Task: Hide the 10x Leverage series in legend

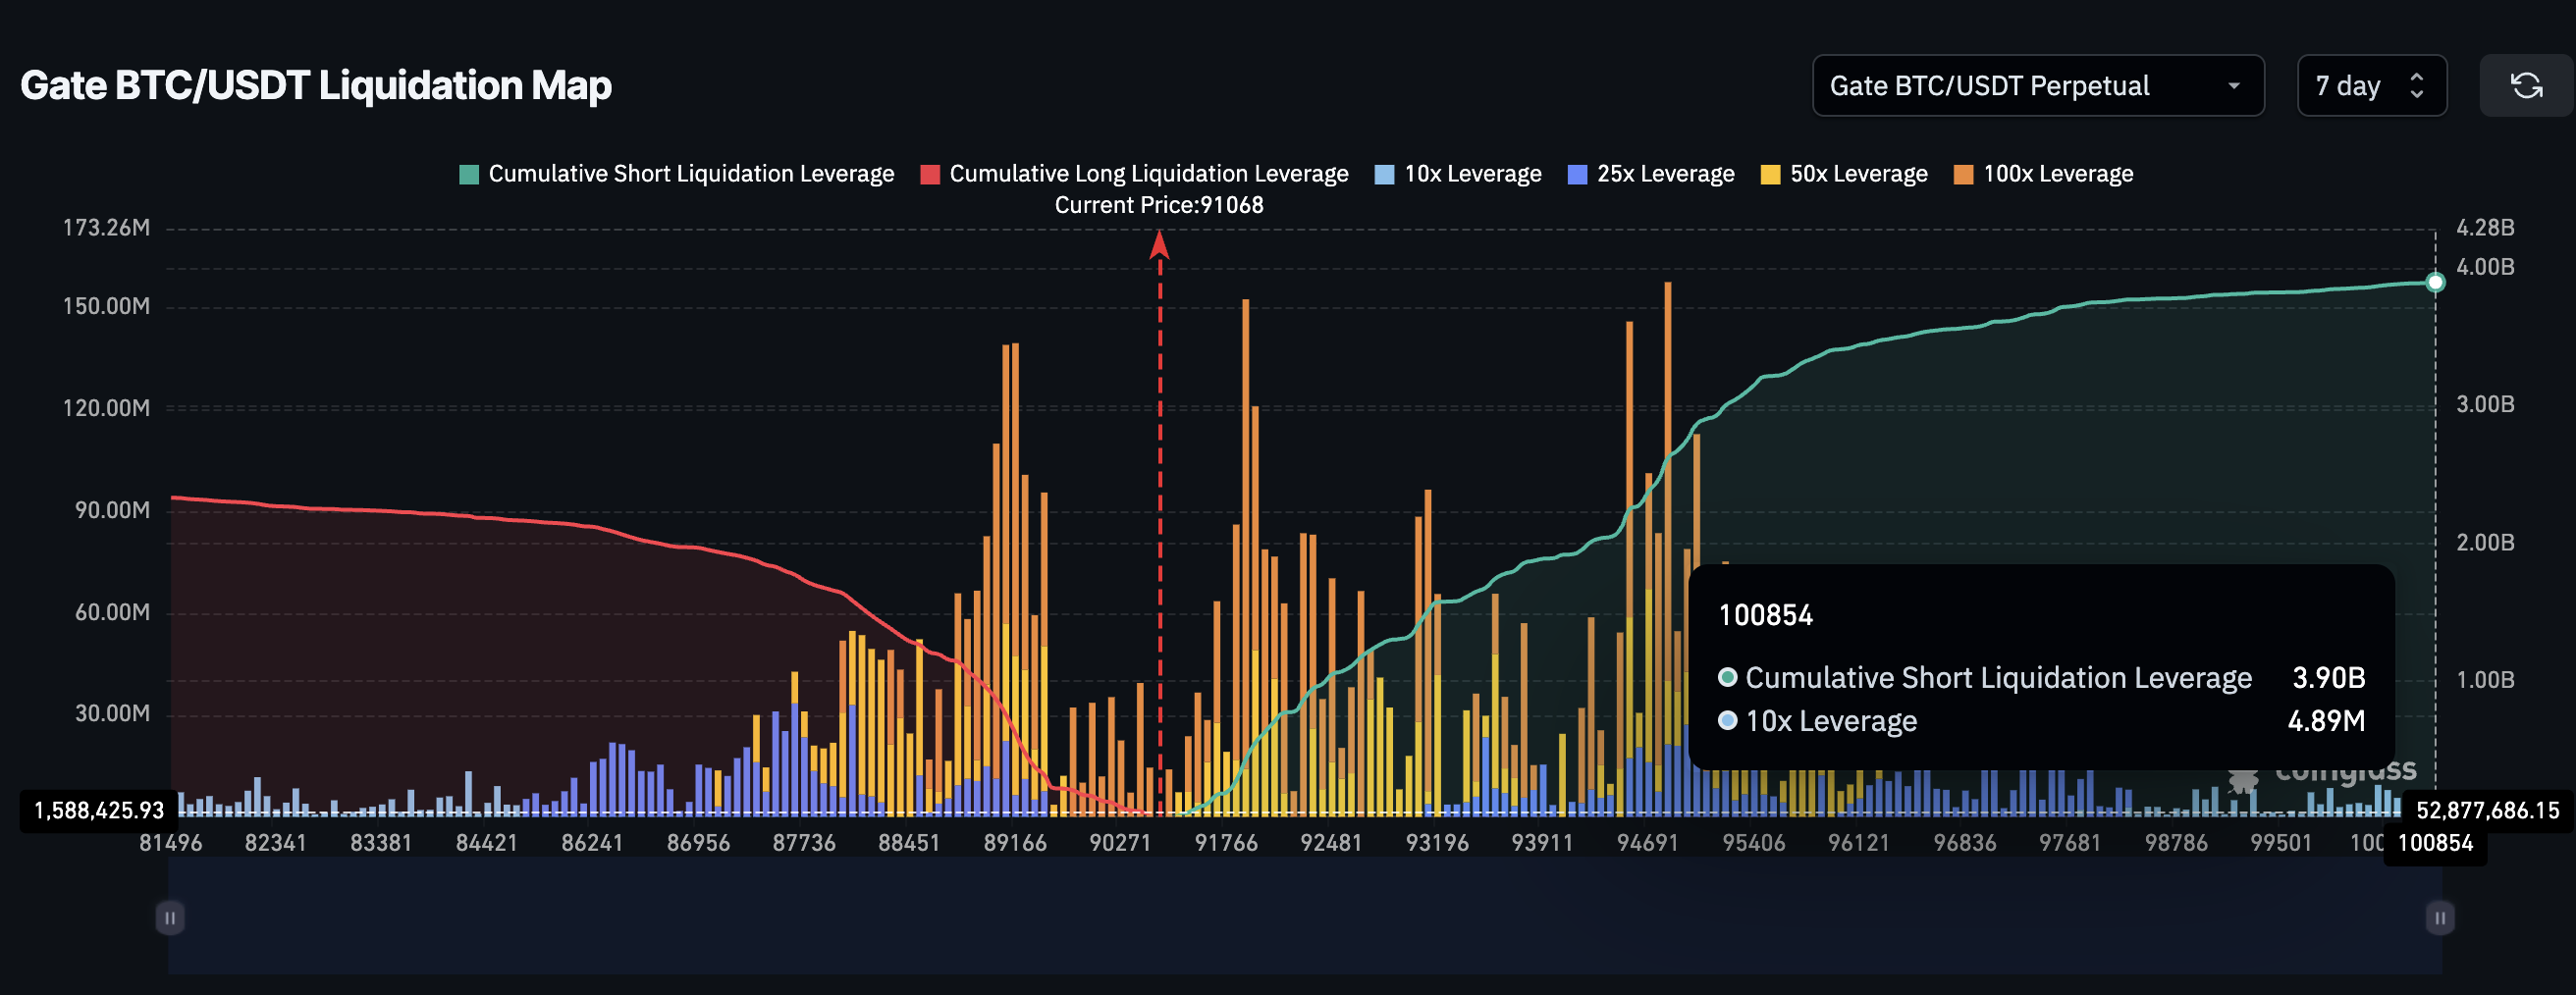Action: pyautogui.click(x=1458, y=174)
